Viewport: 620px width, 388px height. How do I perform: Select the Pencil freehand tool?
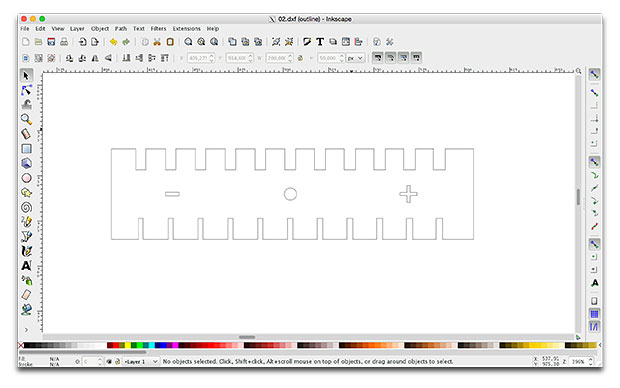point(26,222)
